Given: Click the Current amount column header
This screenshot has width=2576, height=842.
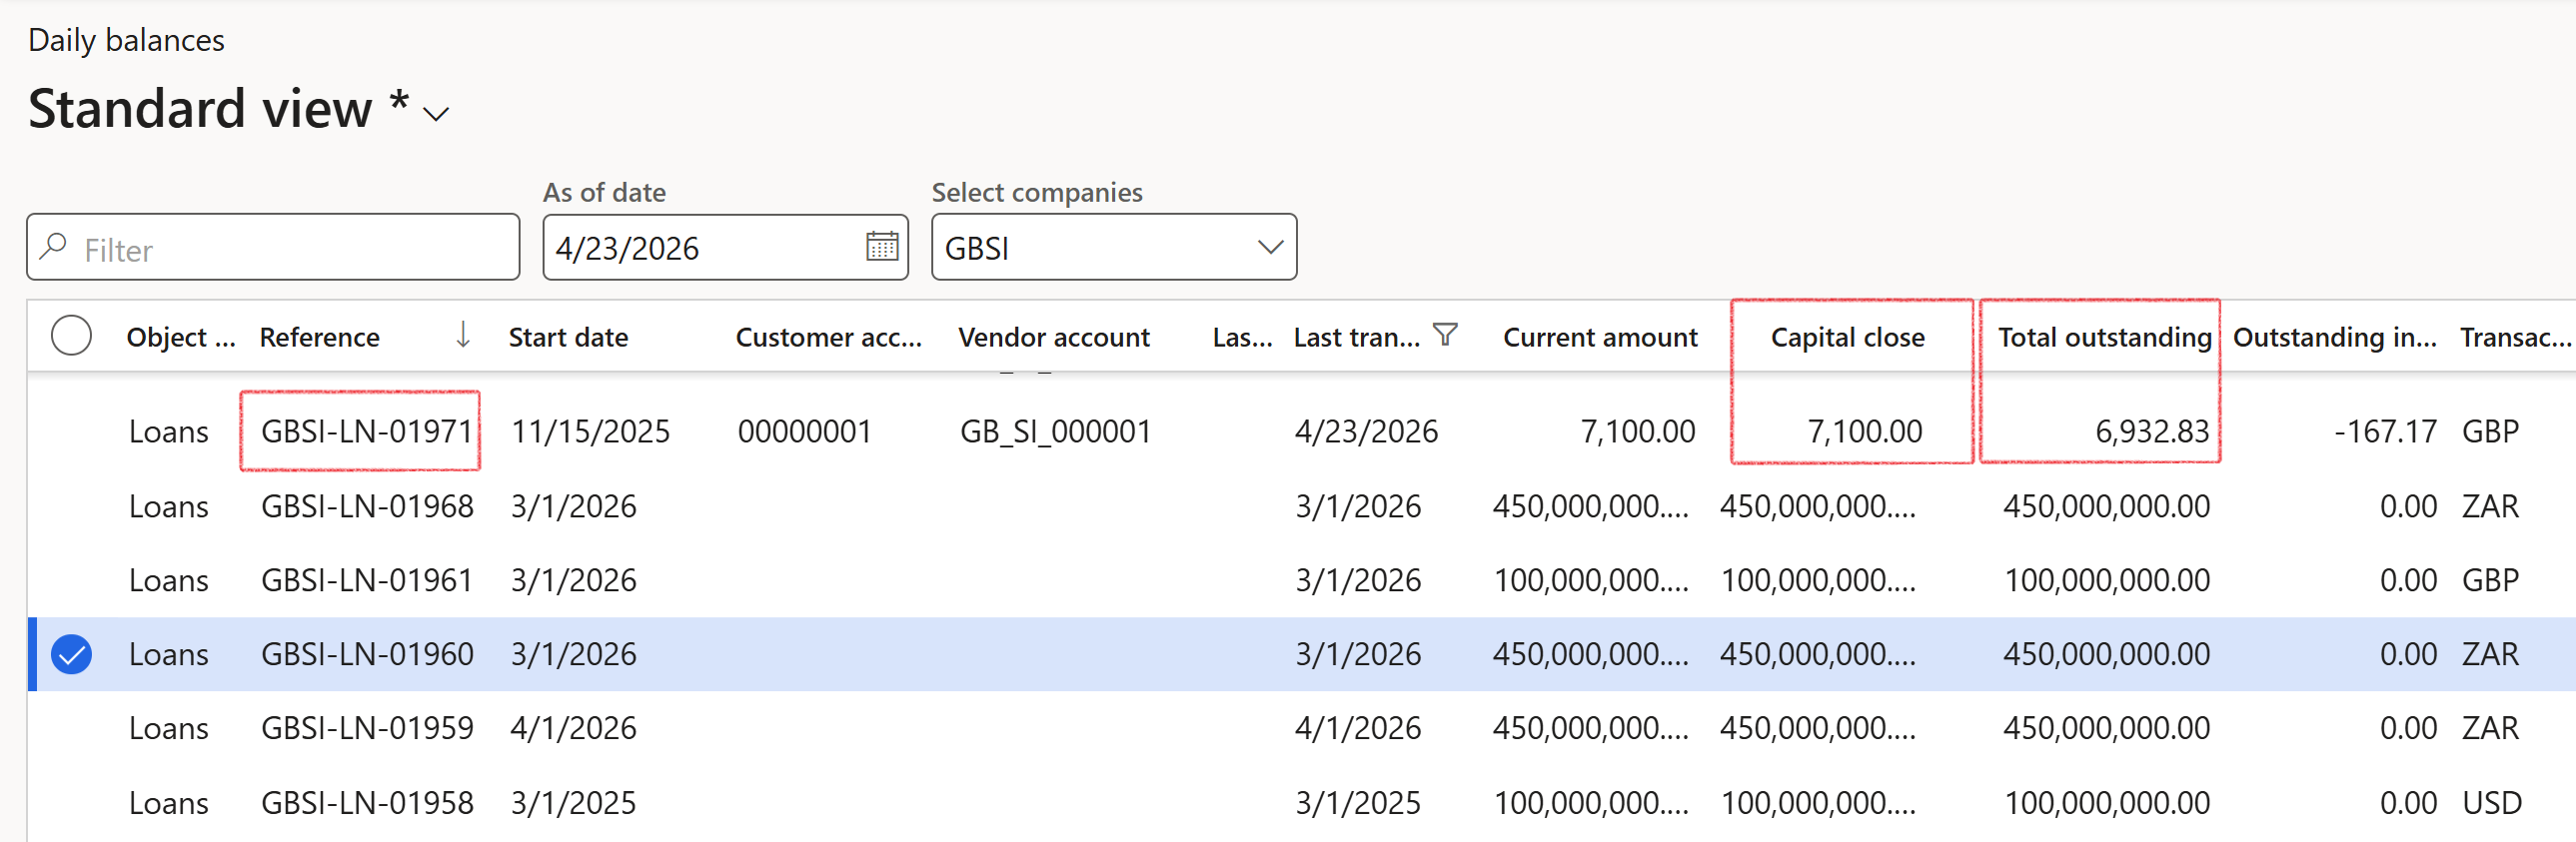Looking at the screenshot, I should pos(1599,338).
